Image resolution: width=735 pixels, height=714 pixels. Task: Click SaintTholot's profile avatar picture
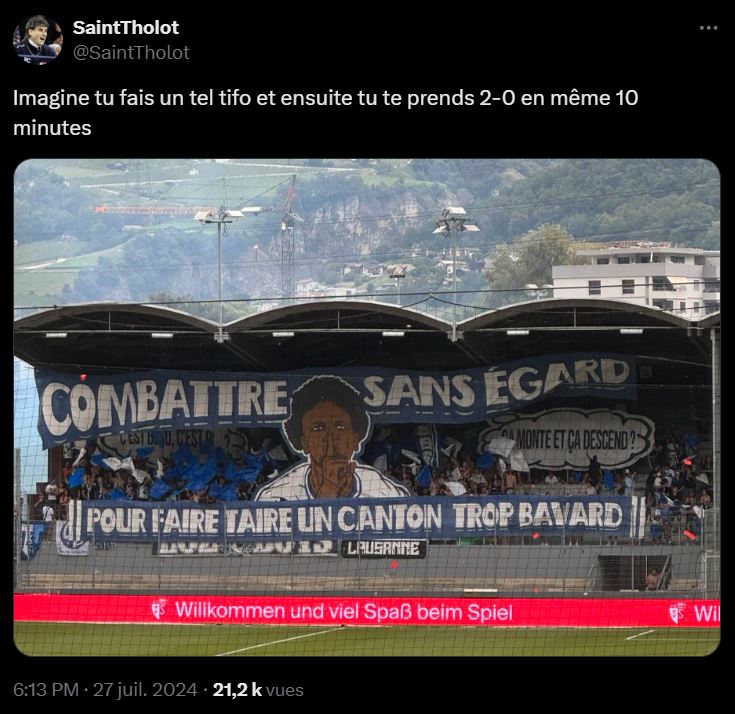[38, 39]
